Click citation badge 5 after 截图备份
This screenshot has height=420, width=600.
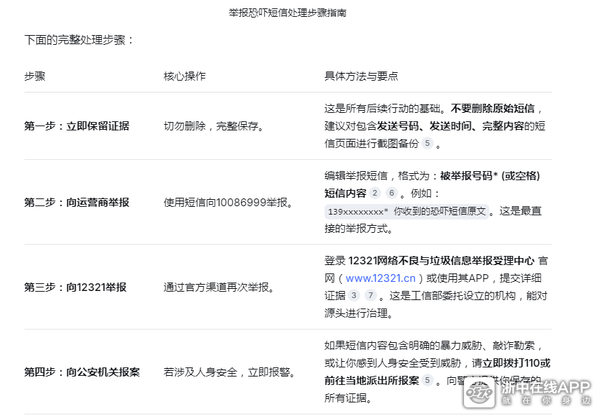[427, 144]
